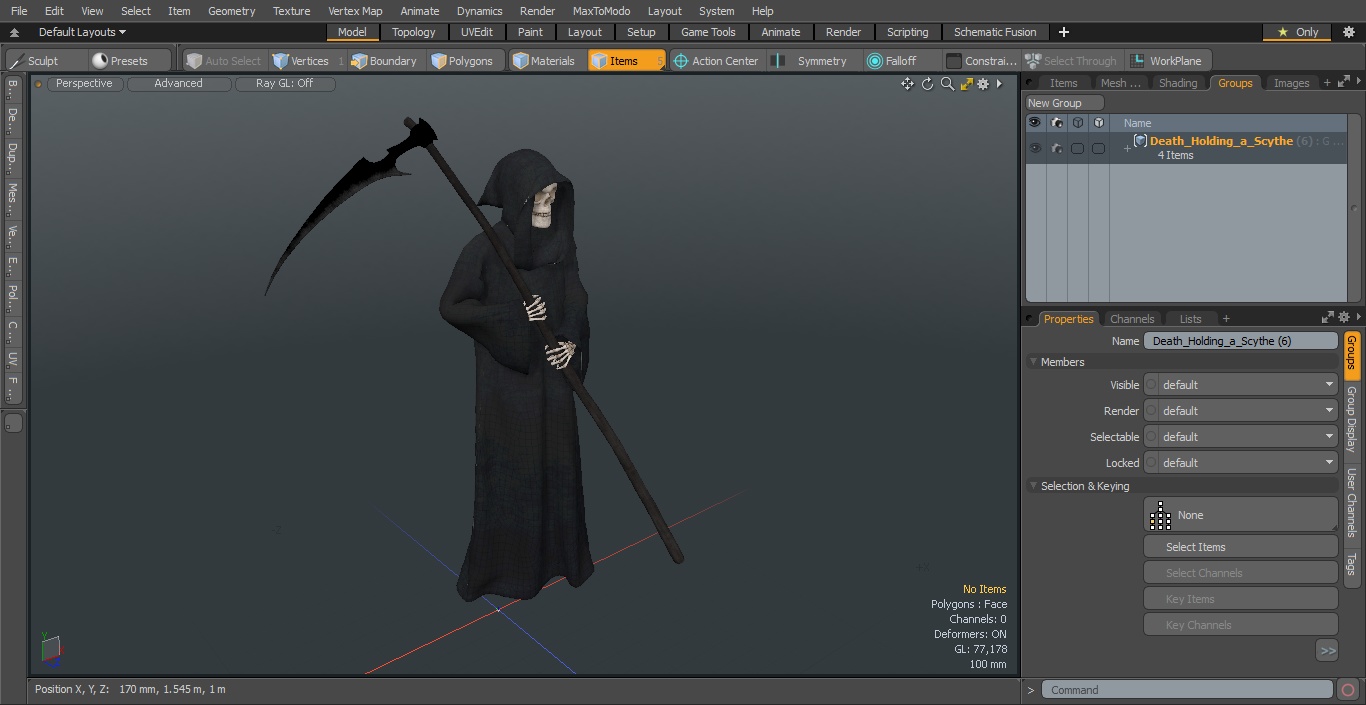
Task: Click the Command input field
Action: (x=1187, y=690)
